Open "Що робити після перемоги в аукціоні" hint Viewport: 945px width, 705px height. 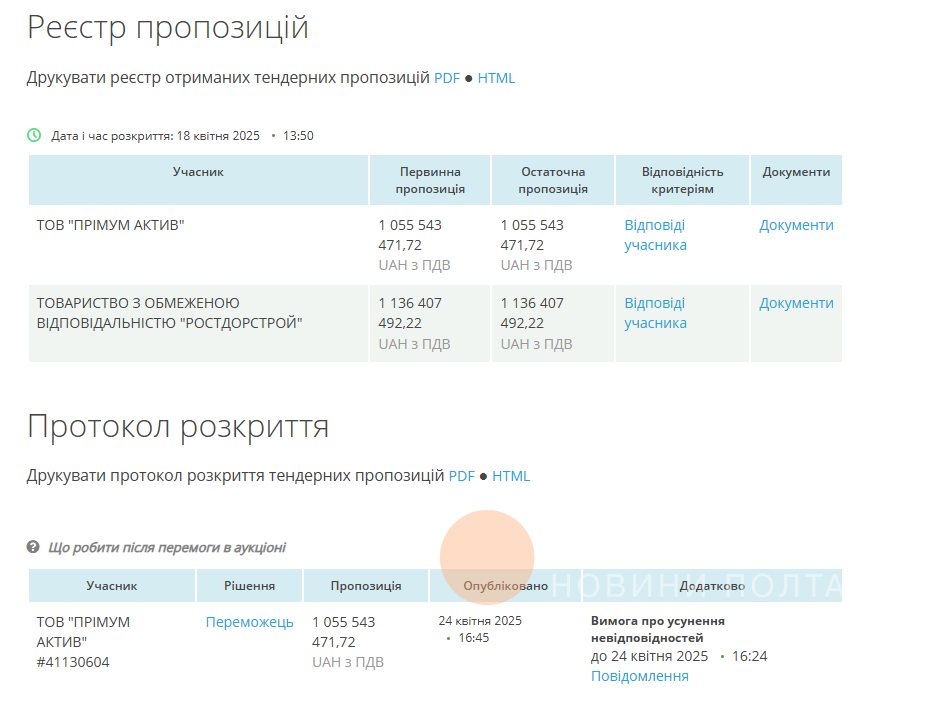[167, 548]
